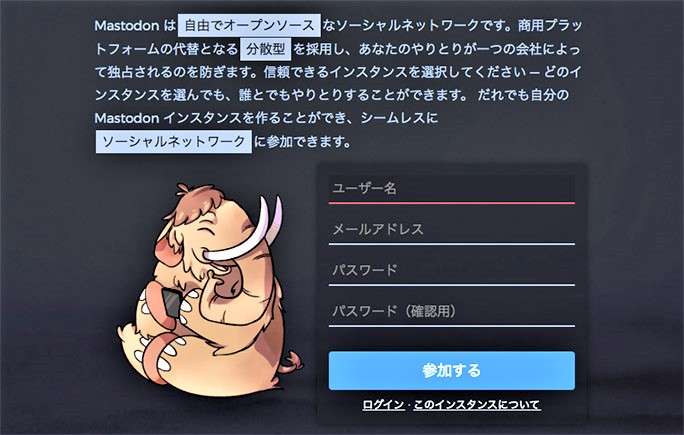Click into the パスワード(確認用) confirmation field
Viewport: 684px width, 435px height.
coord(451,312)
